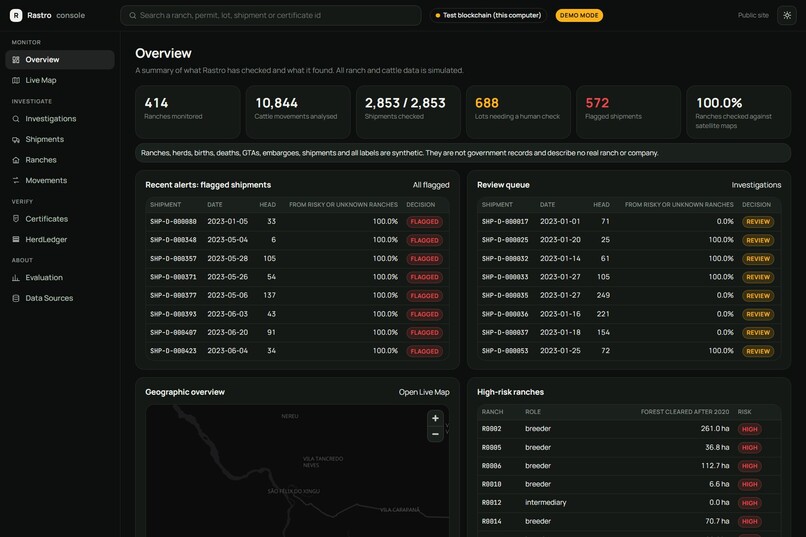Click the search input field

point(271,15)
